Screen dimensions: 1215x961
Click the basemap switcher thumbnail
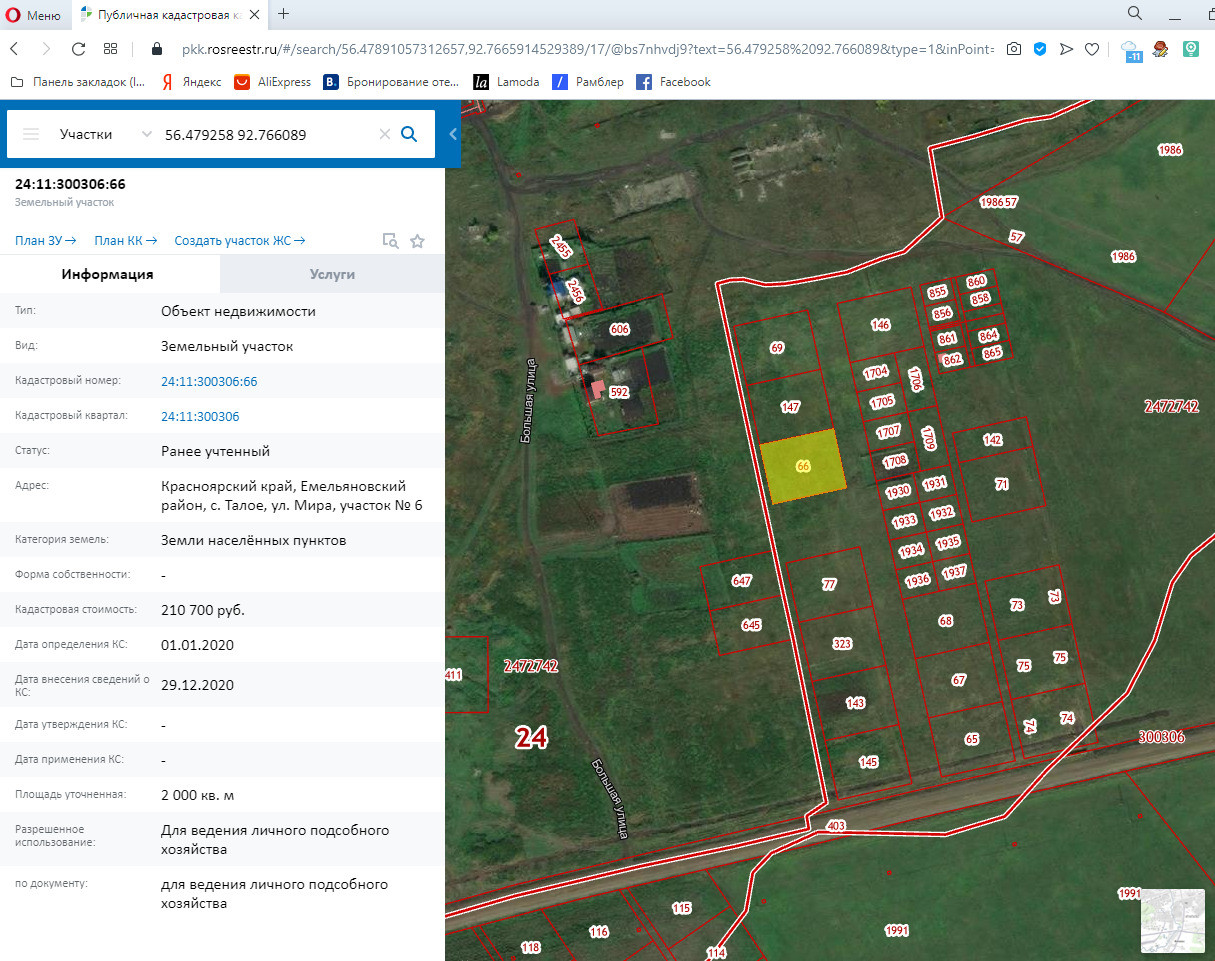(1173, 921)
